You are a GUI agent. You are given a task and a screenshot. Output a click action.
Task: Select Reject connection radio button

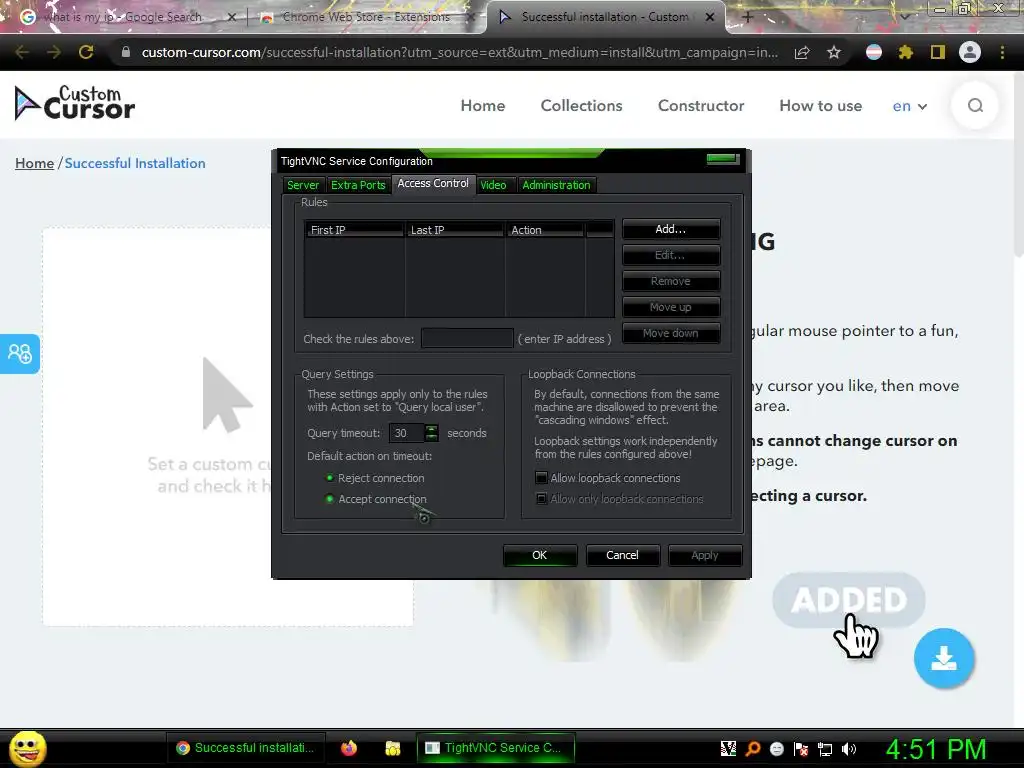click(330, 478)
